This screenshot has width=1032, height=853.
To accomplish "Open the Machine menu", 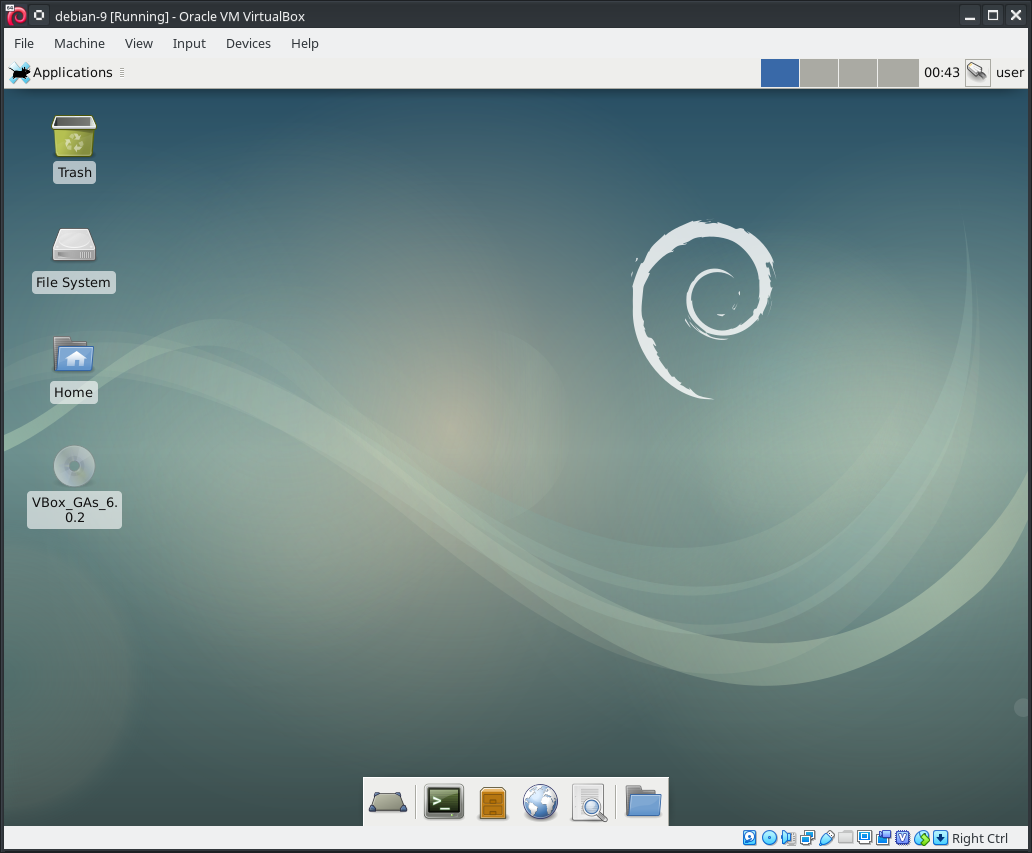I will [x=79, y=43].
